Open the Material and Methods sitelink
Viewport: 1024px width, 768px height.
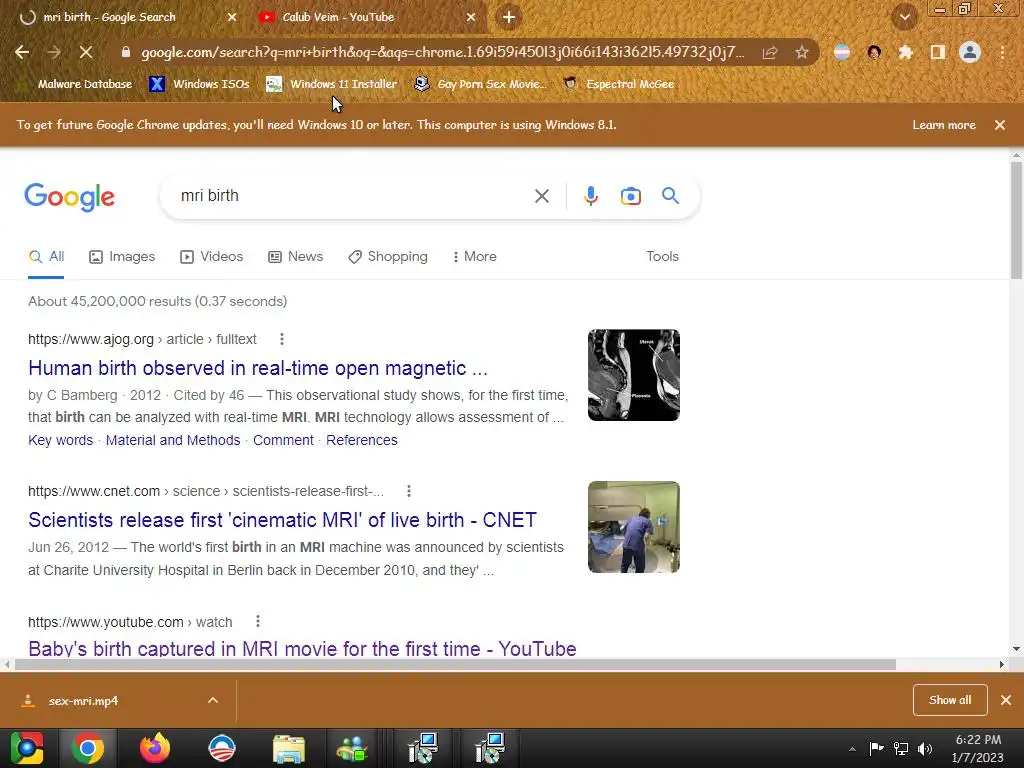point(173,440)
